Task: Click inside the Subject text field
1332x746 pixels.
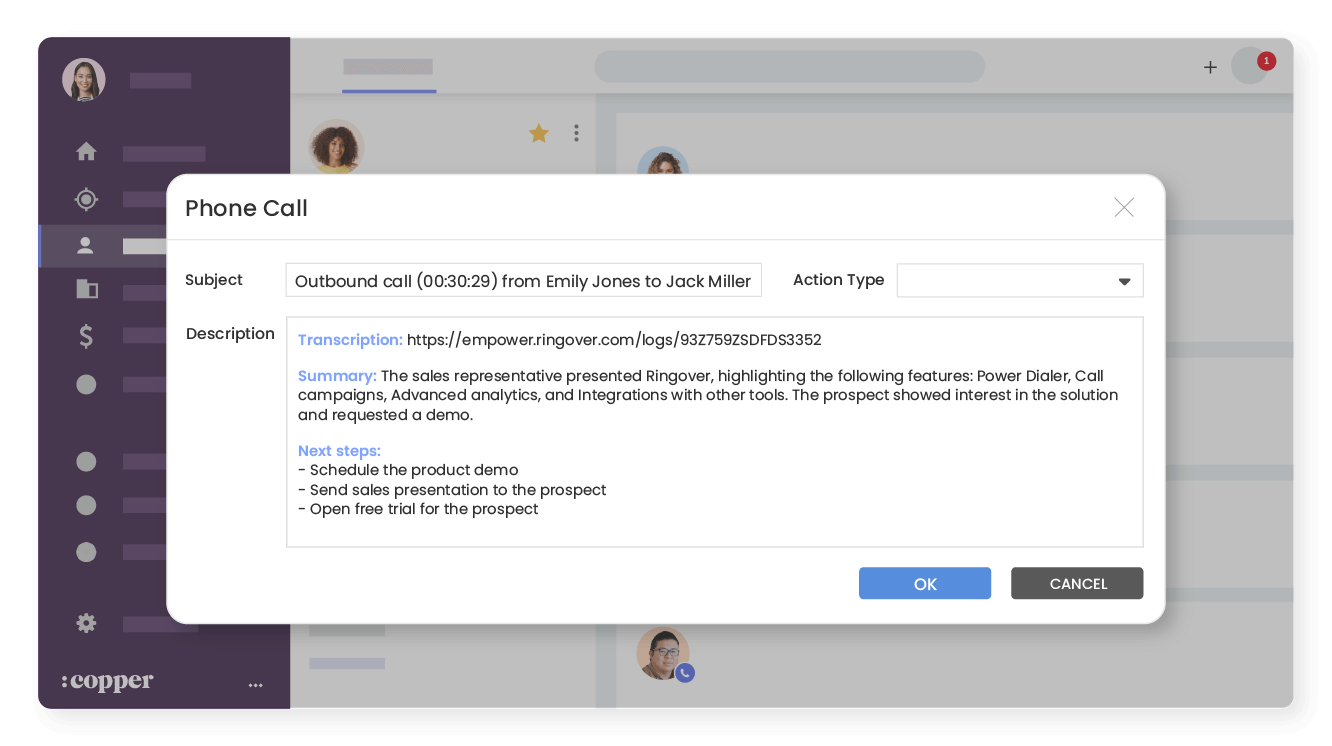Action: tap(523, 280)
